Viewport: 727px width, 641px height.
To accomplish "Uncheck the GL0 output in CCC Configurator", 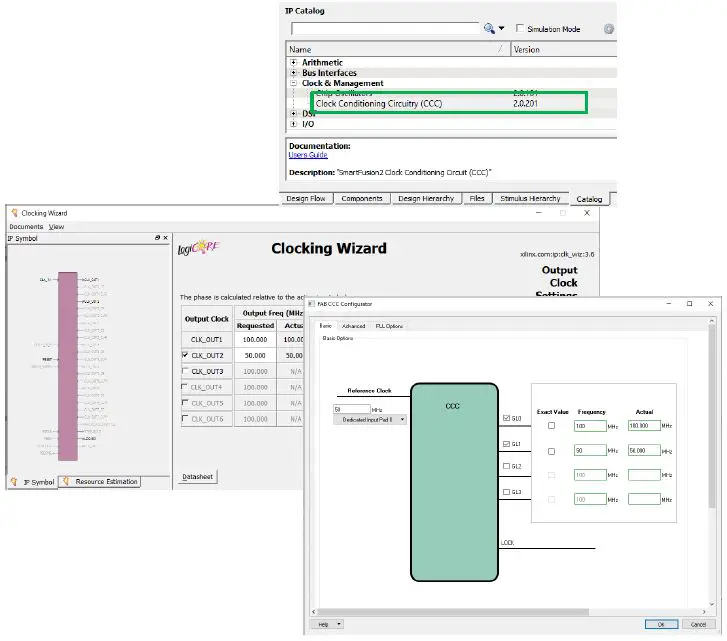I will click(506, 418).
